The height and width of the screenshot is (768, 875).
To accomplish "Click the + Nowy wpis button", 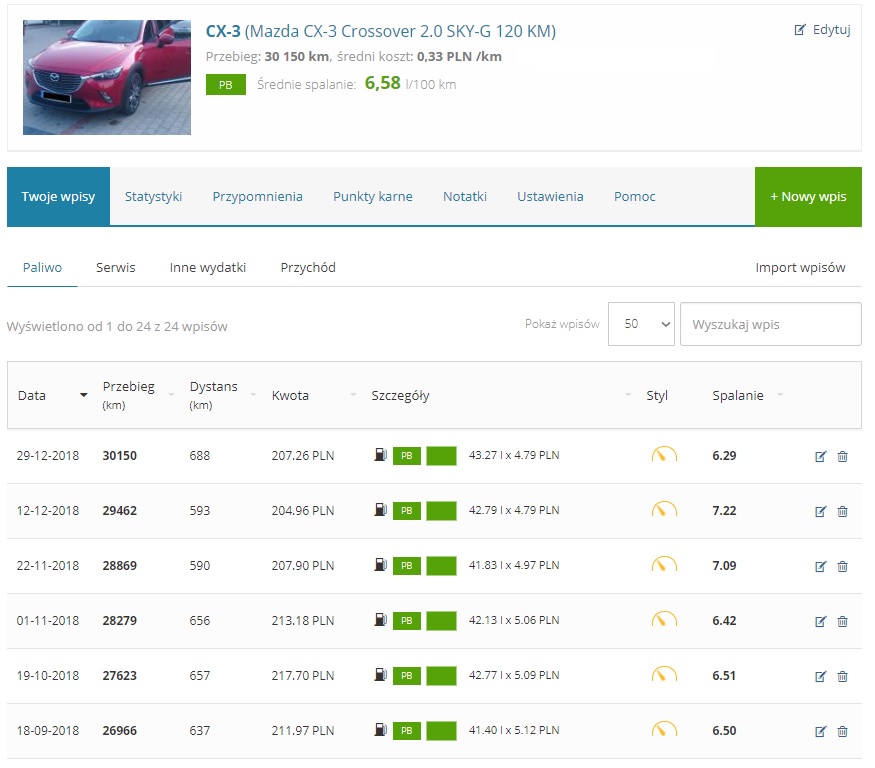I will pos(808,197).
